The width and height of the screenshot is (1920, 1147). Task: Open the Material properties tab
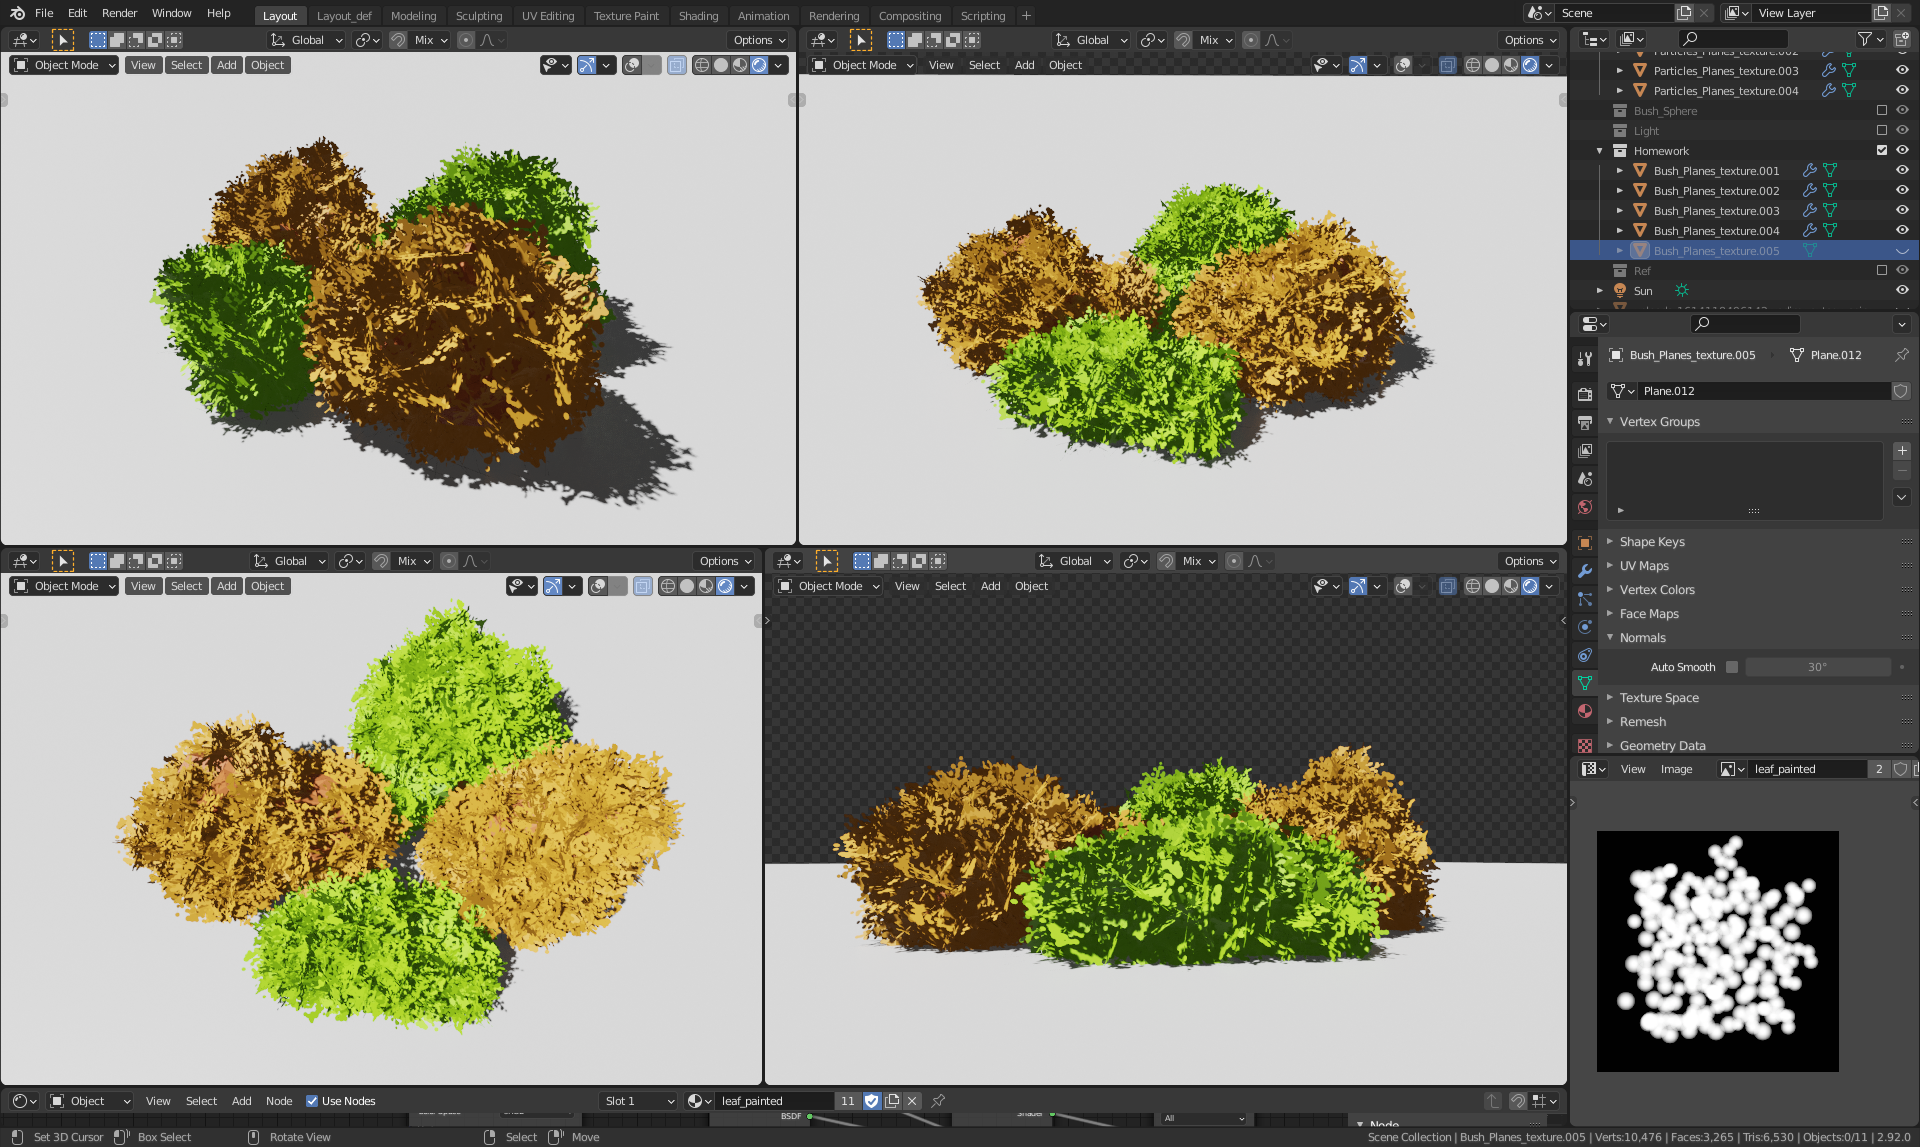click(1585, 711)
